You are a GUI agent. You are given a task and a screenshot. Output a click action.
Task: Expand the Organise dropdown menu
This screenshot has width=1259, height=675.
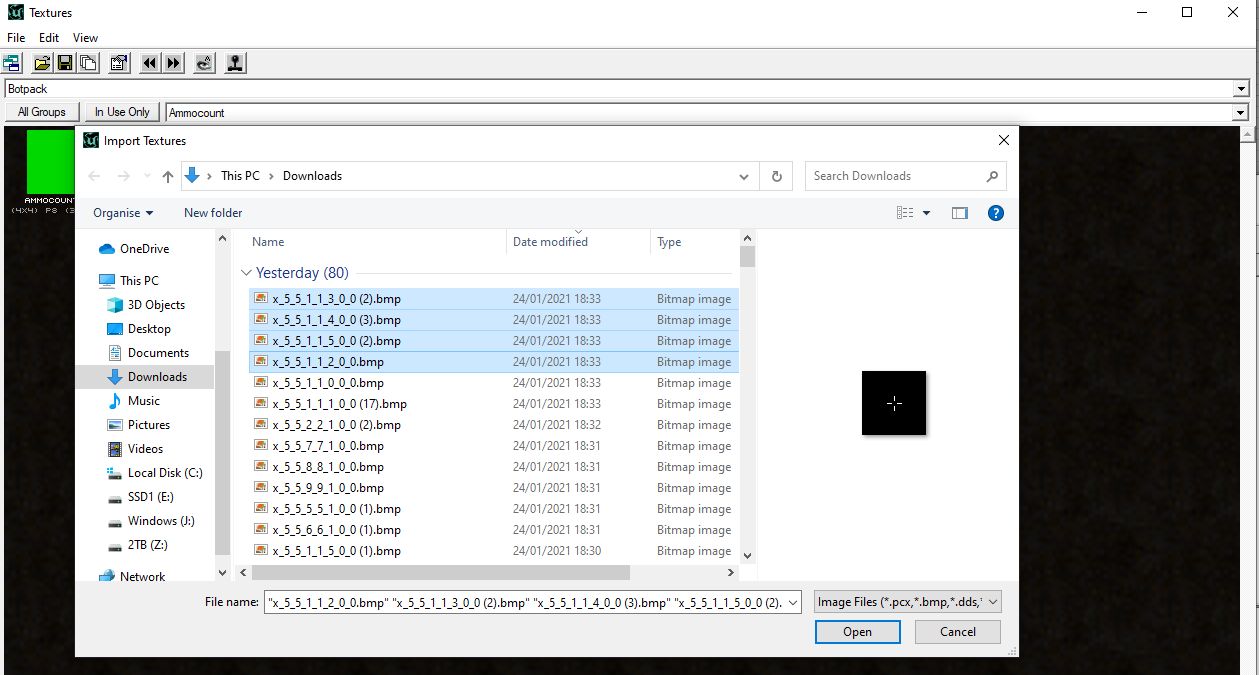pyautogui.click(x=123, y=213)
